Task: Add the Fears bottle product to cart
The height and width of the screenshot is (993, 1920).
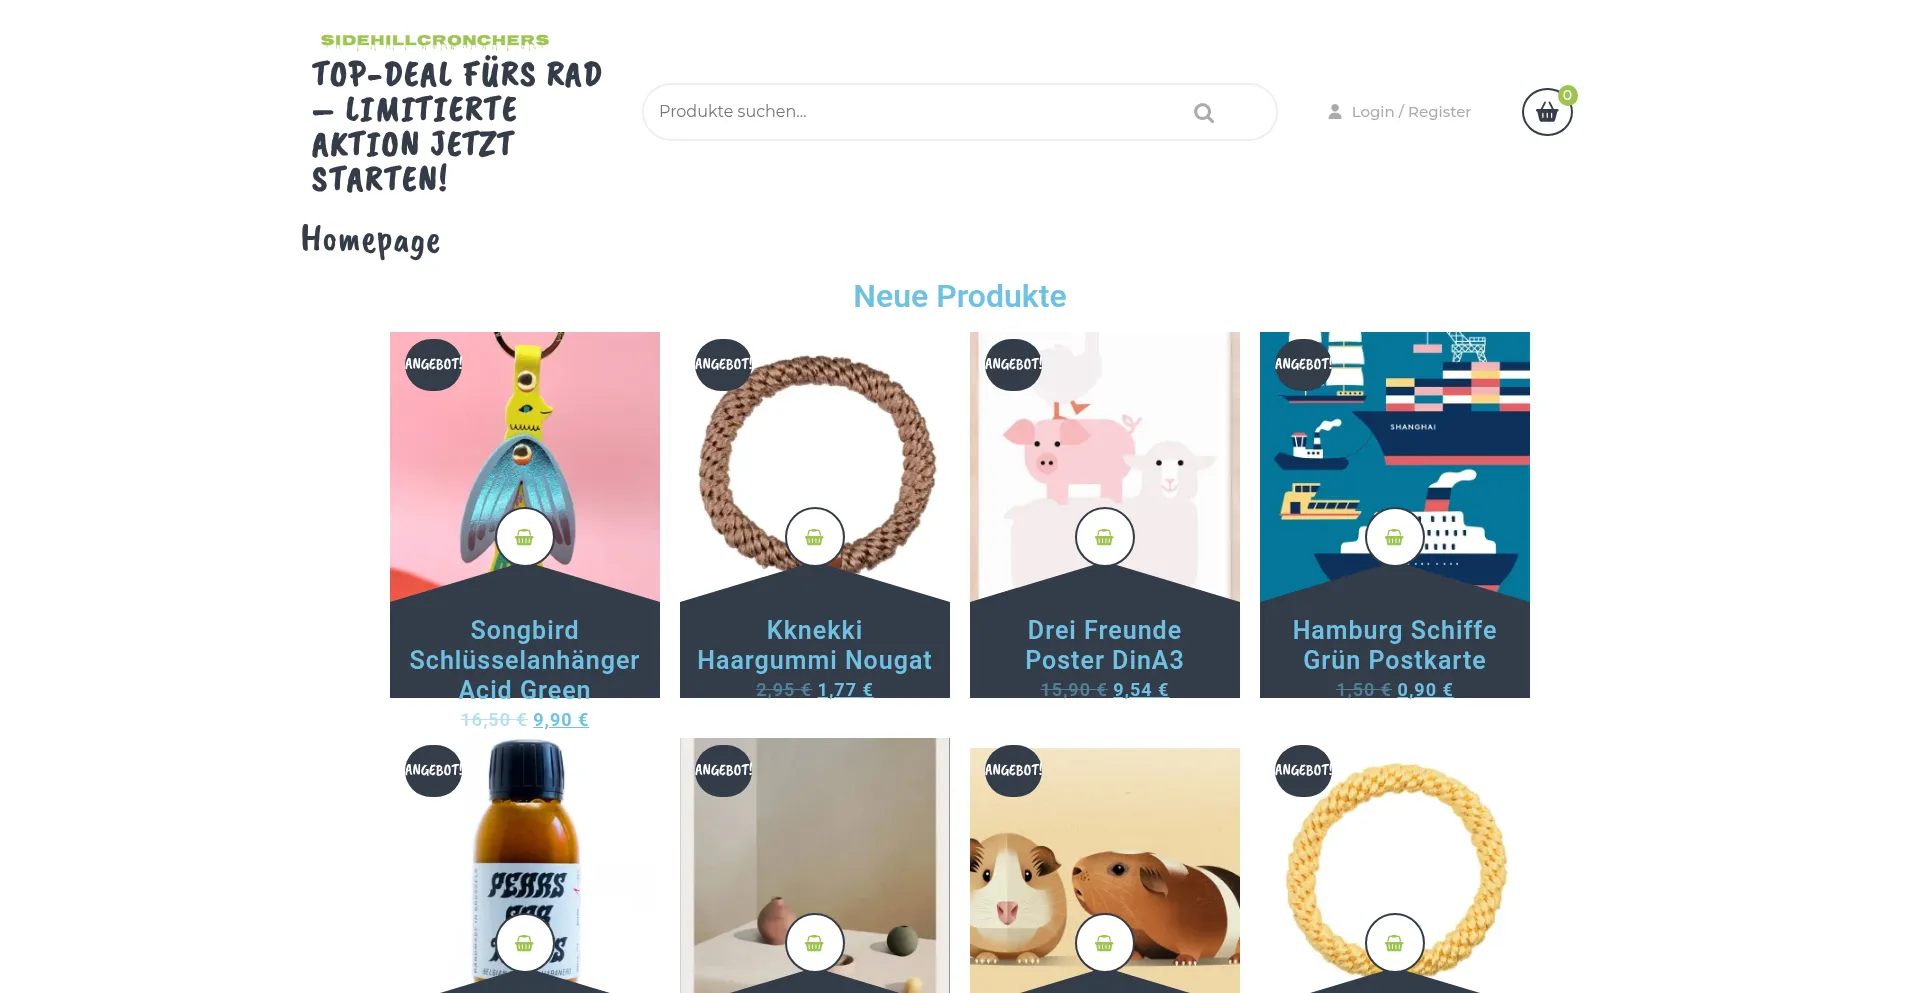Action: tap(524, 943)
